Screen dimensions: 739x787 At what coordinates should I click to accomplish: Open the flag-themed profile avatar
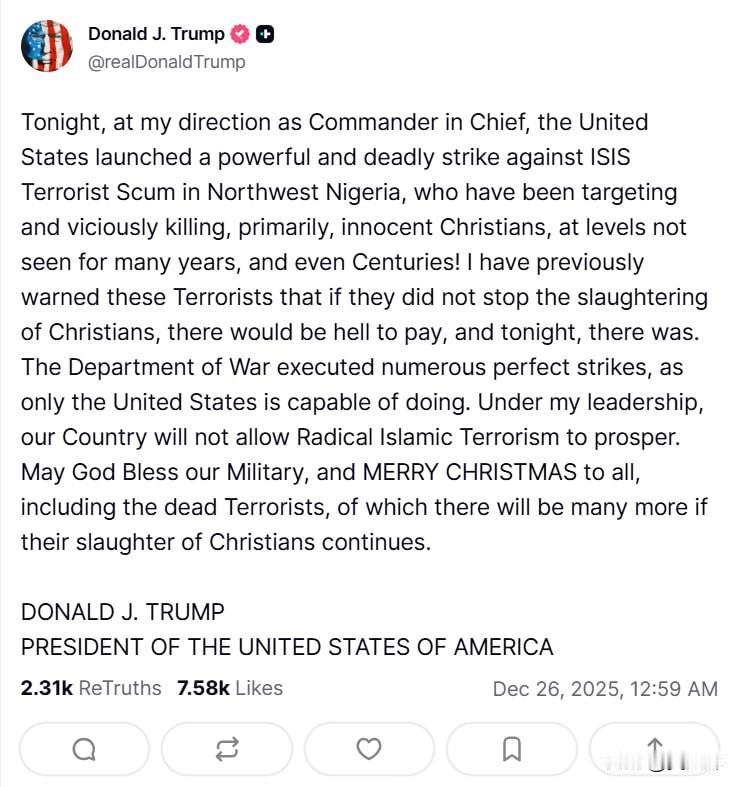pos(47,46)
